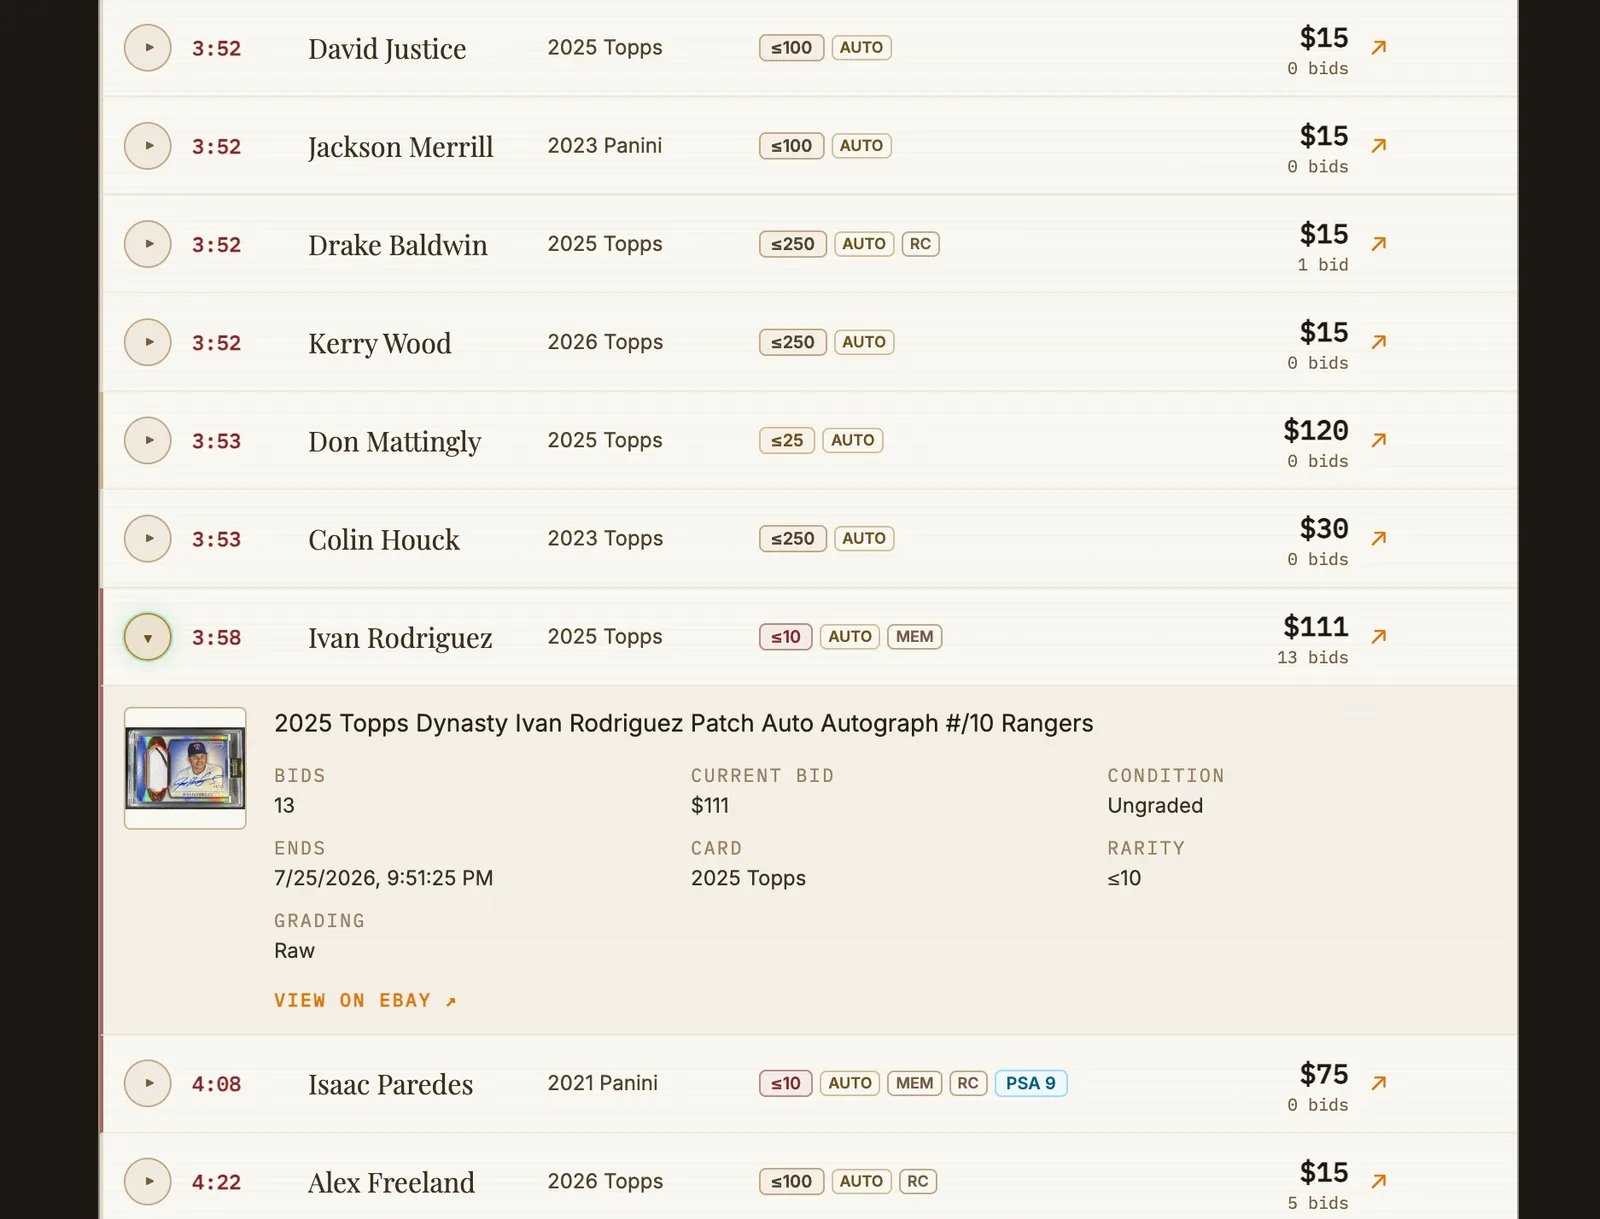1600x1219 pixels.
Task: Click the Ivan Rodriguez card thumbnail
Action: (x=185, y=768)
